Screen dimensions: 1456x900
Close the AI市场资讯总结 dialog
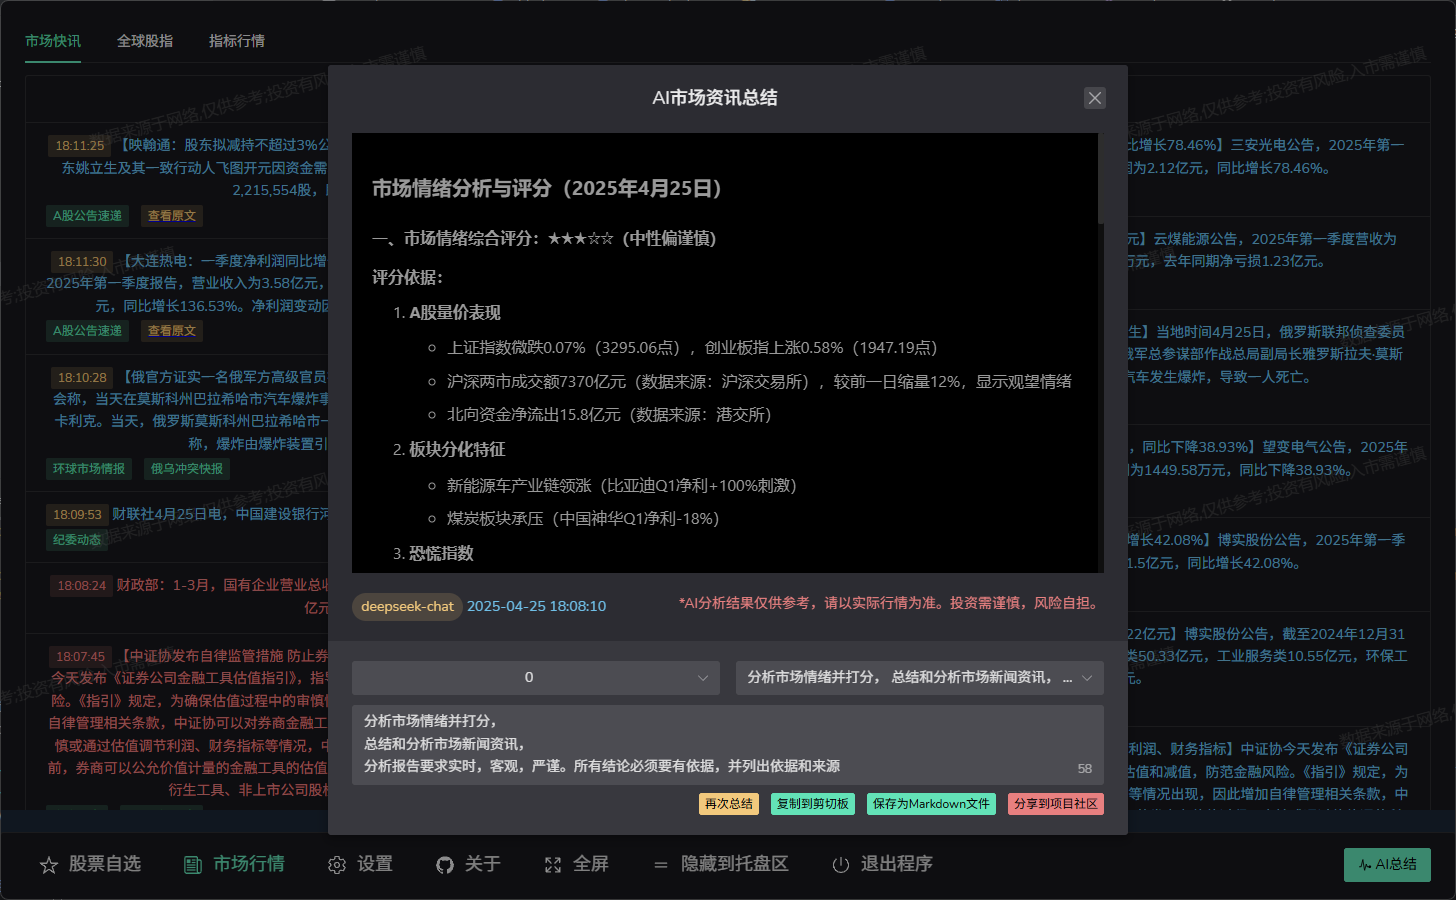coord(1094,98)
